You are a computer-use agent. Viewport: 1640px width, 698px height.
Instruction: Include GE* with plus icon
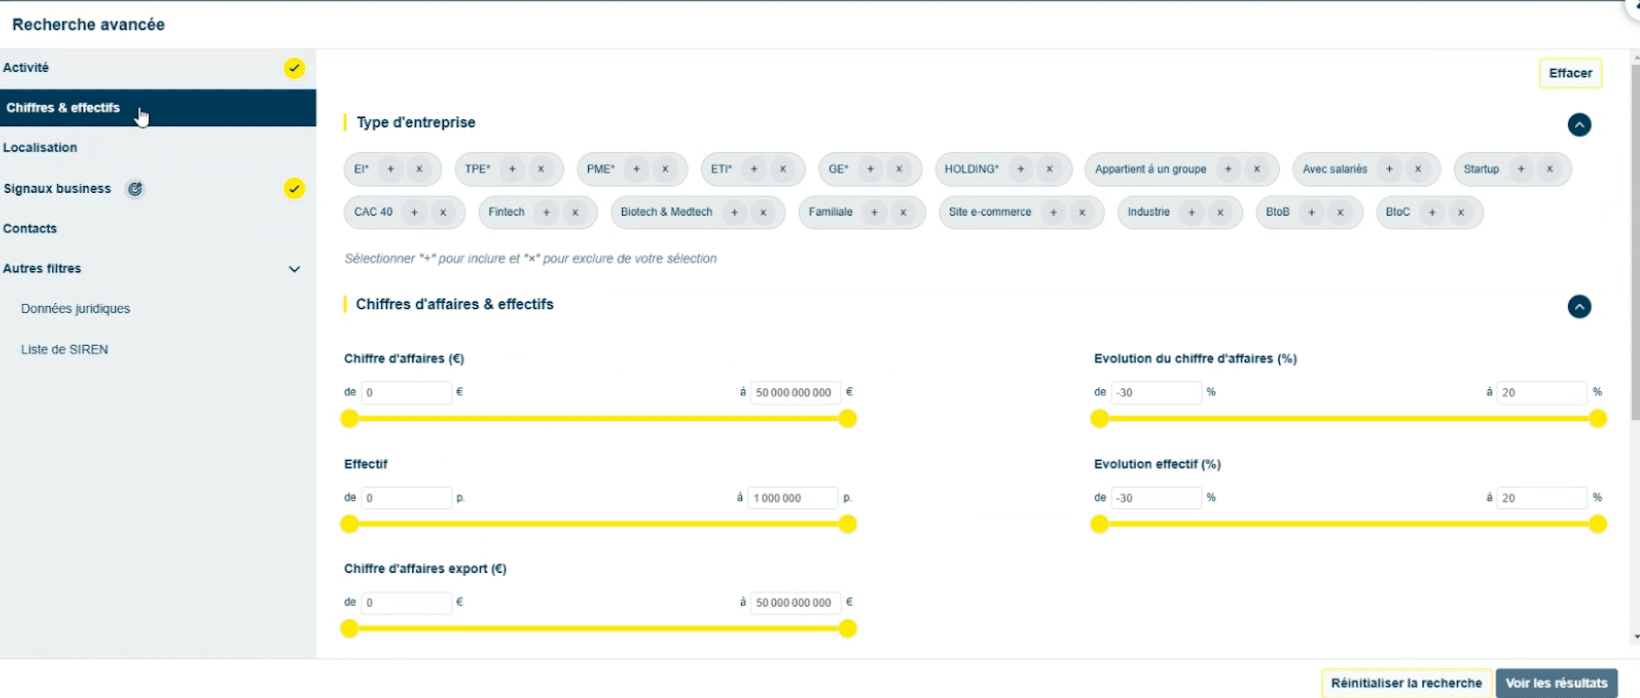(871, 169)
